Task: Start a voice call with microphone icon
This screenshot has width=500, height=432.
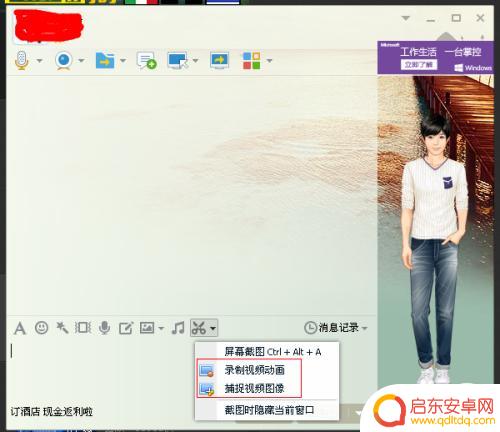Action: [x=22, y=60]
